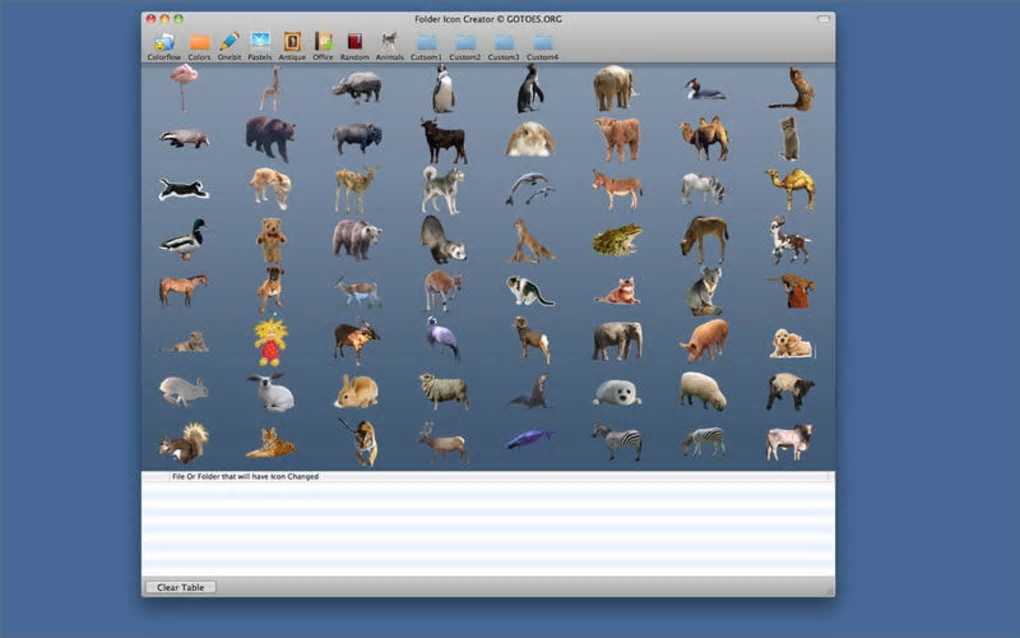1020x638 pixels.
Task: Select the Custom4 folder set
Action: (542, 43)
